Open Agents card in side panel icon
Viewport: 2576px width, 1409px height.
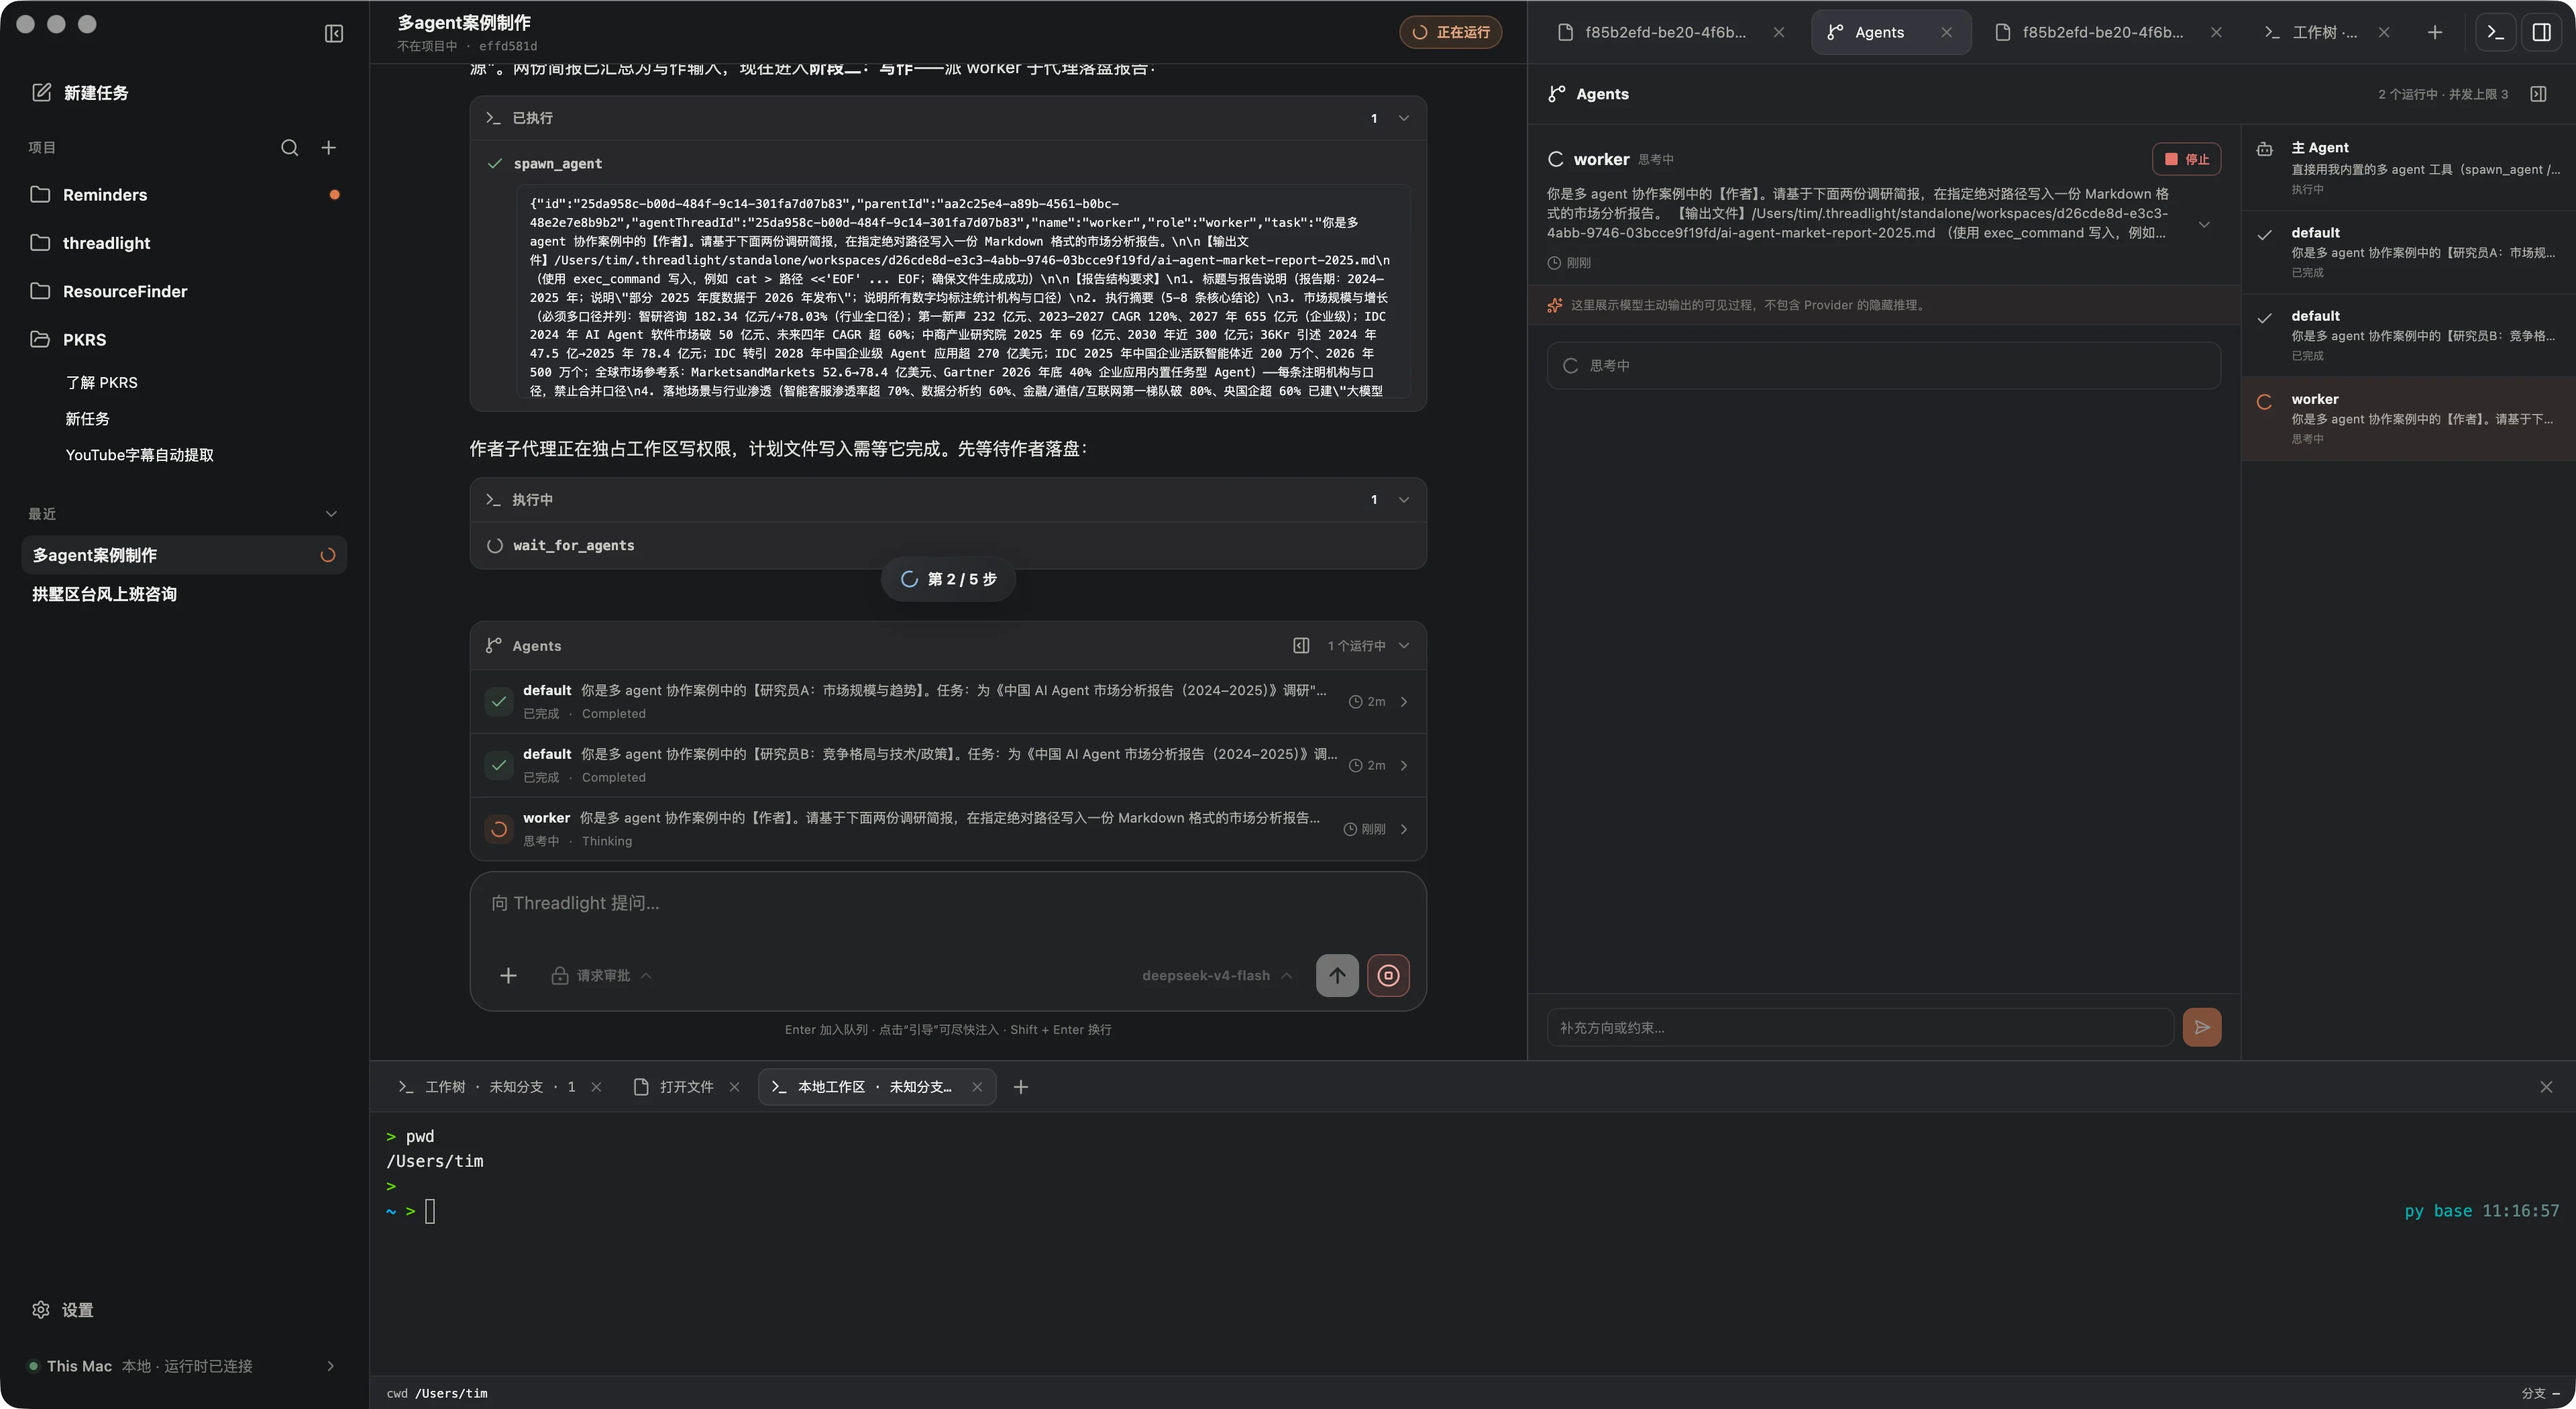coord(1301,646)
